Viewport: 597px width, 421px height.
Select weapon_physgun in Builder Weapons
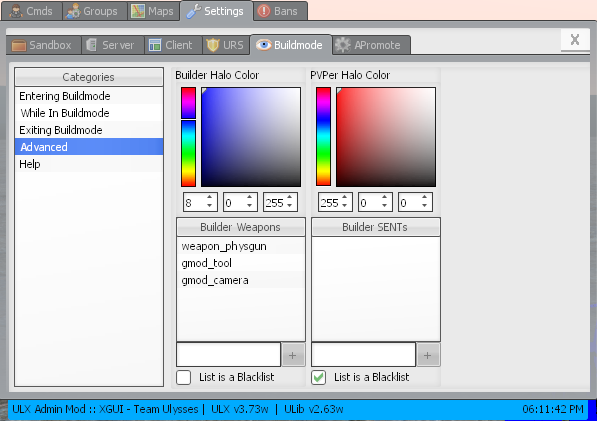point(241,246)
